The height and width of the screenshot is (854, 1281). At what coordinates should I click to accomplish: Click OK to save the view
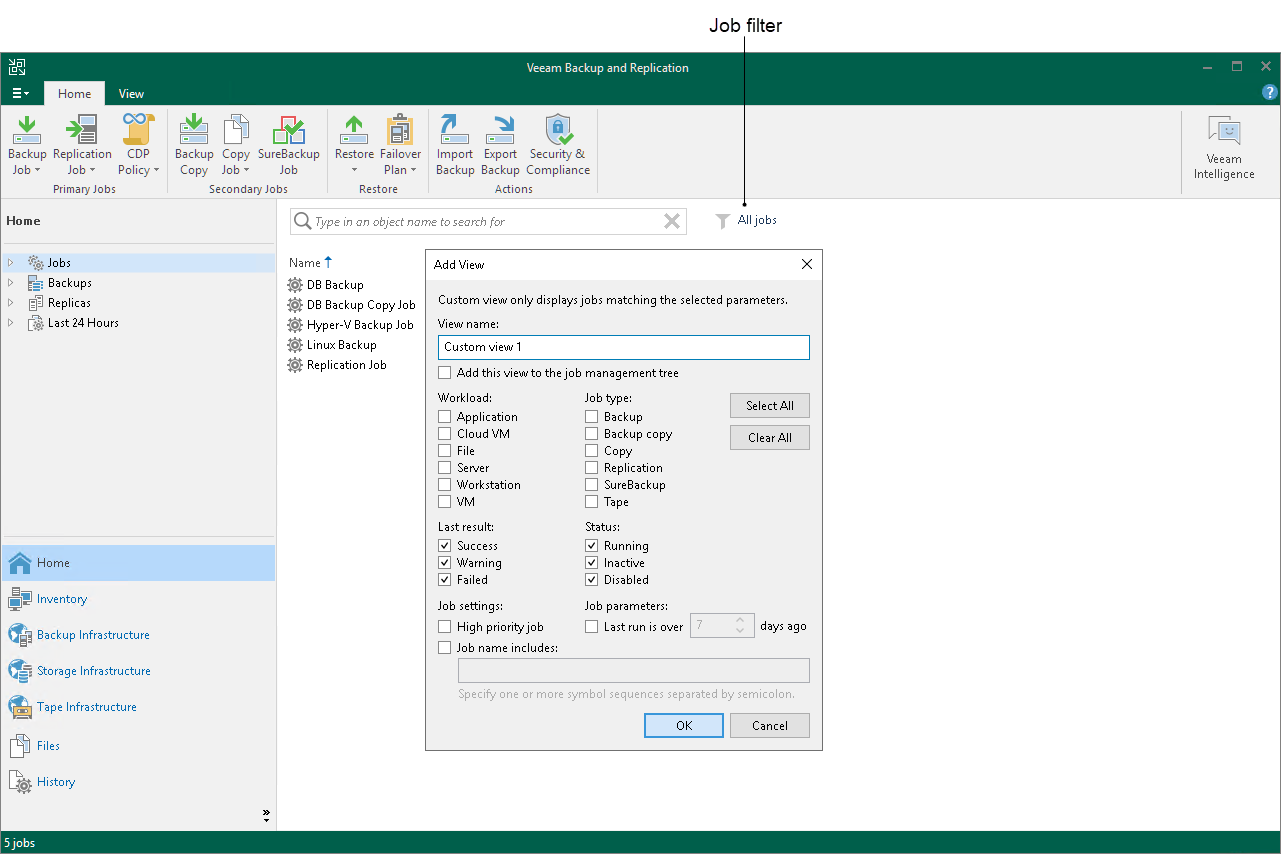click(684, 726)
